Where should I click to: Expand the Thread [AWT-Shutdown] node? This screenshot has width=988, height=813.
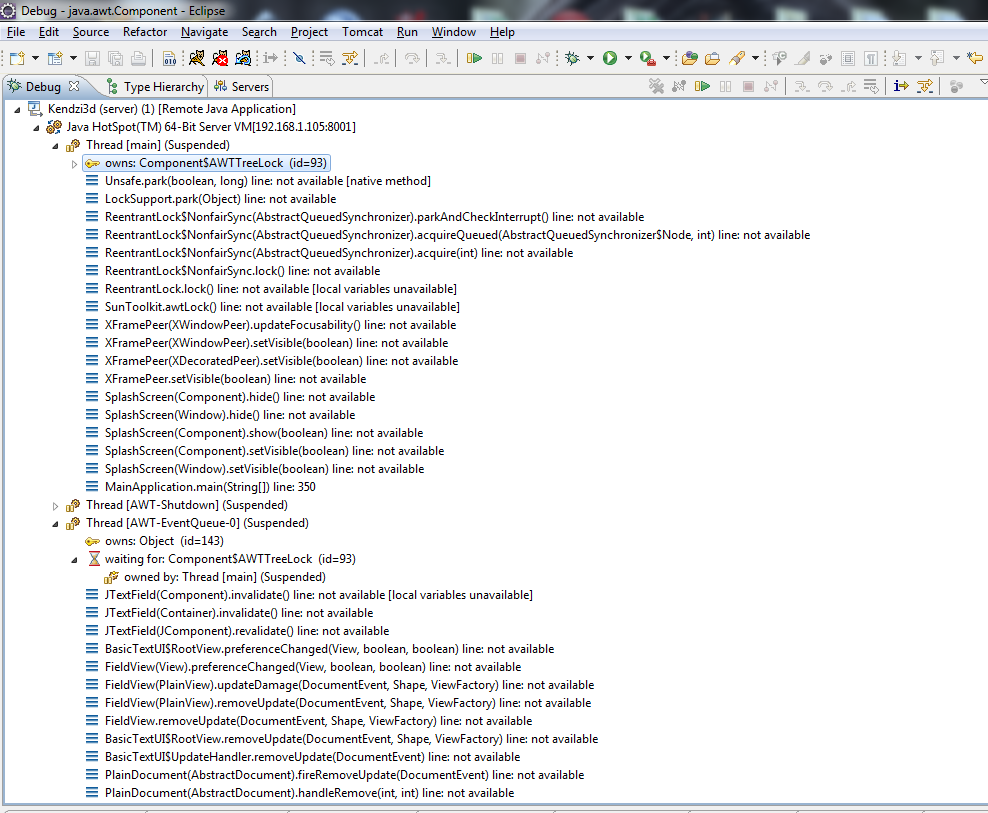[56, 505]
